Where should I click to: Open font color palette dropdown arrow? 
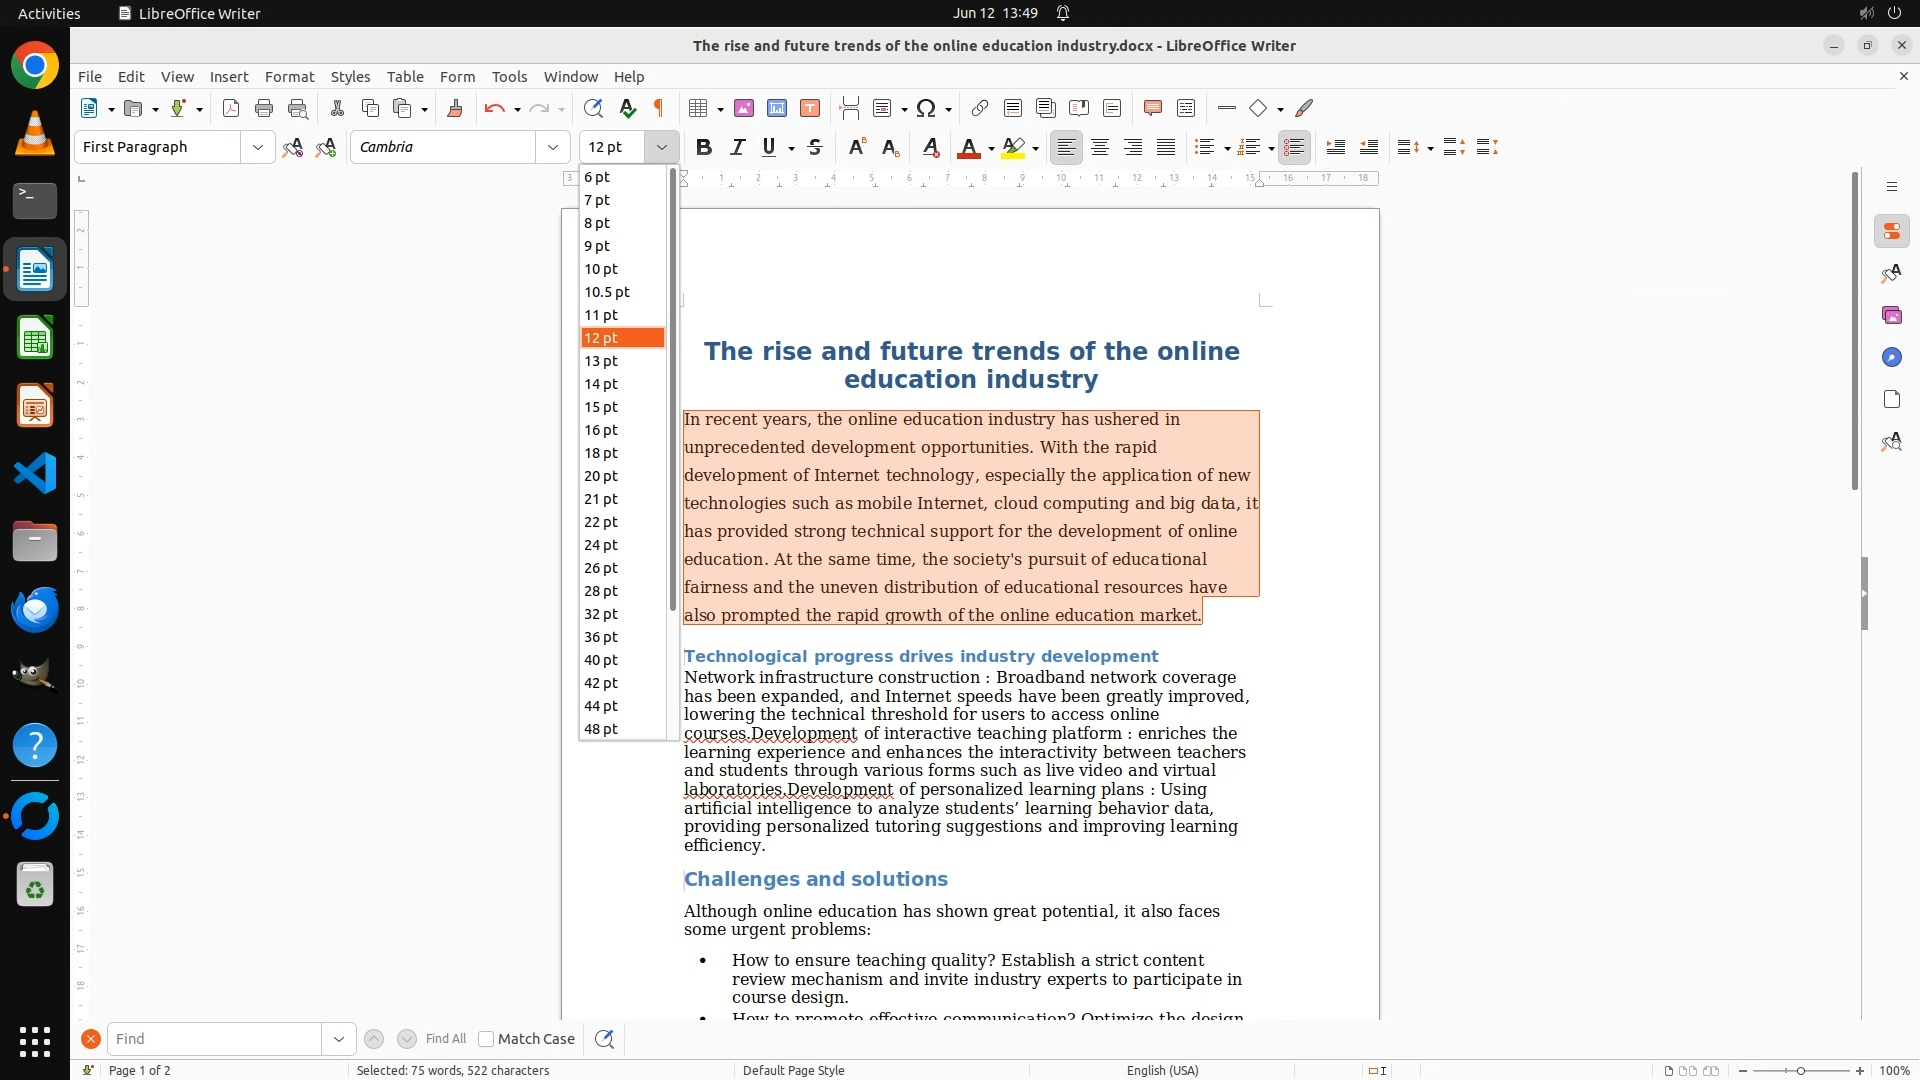pyautogui.click(x=991, y=149)
